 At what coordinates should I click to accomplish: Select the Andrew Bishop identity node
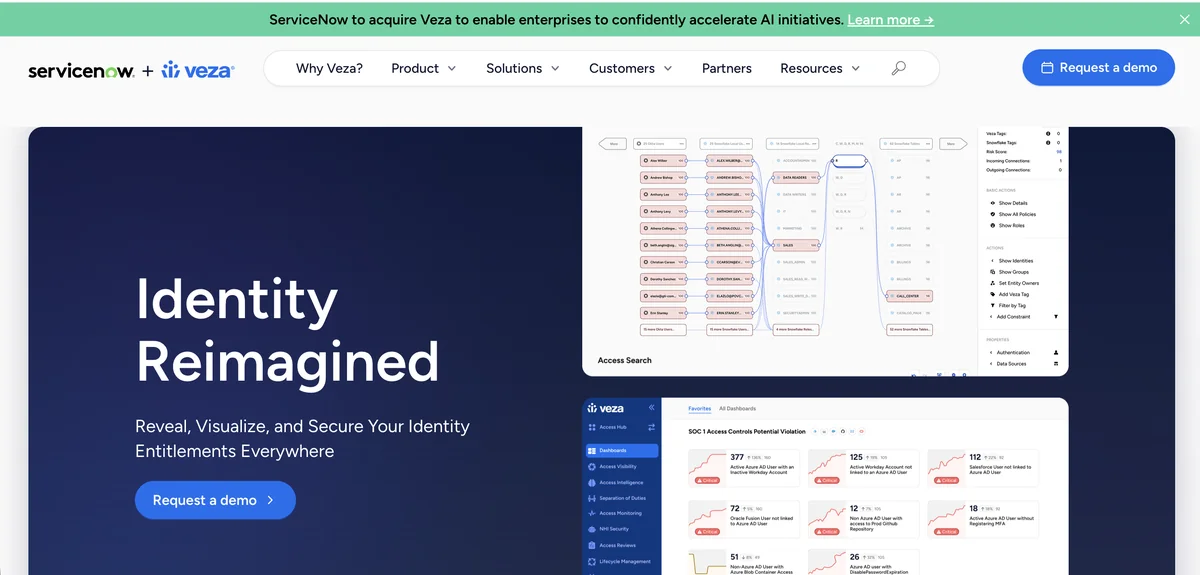pyautogui.click(x=663, y=177)
